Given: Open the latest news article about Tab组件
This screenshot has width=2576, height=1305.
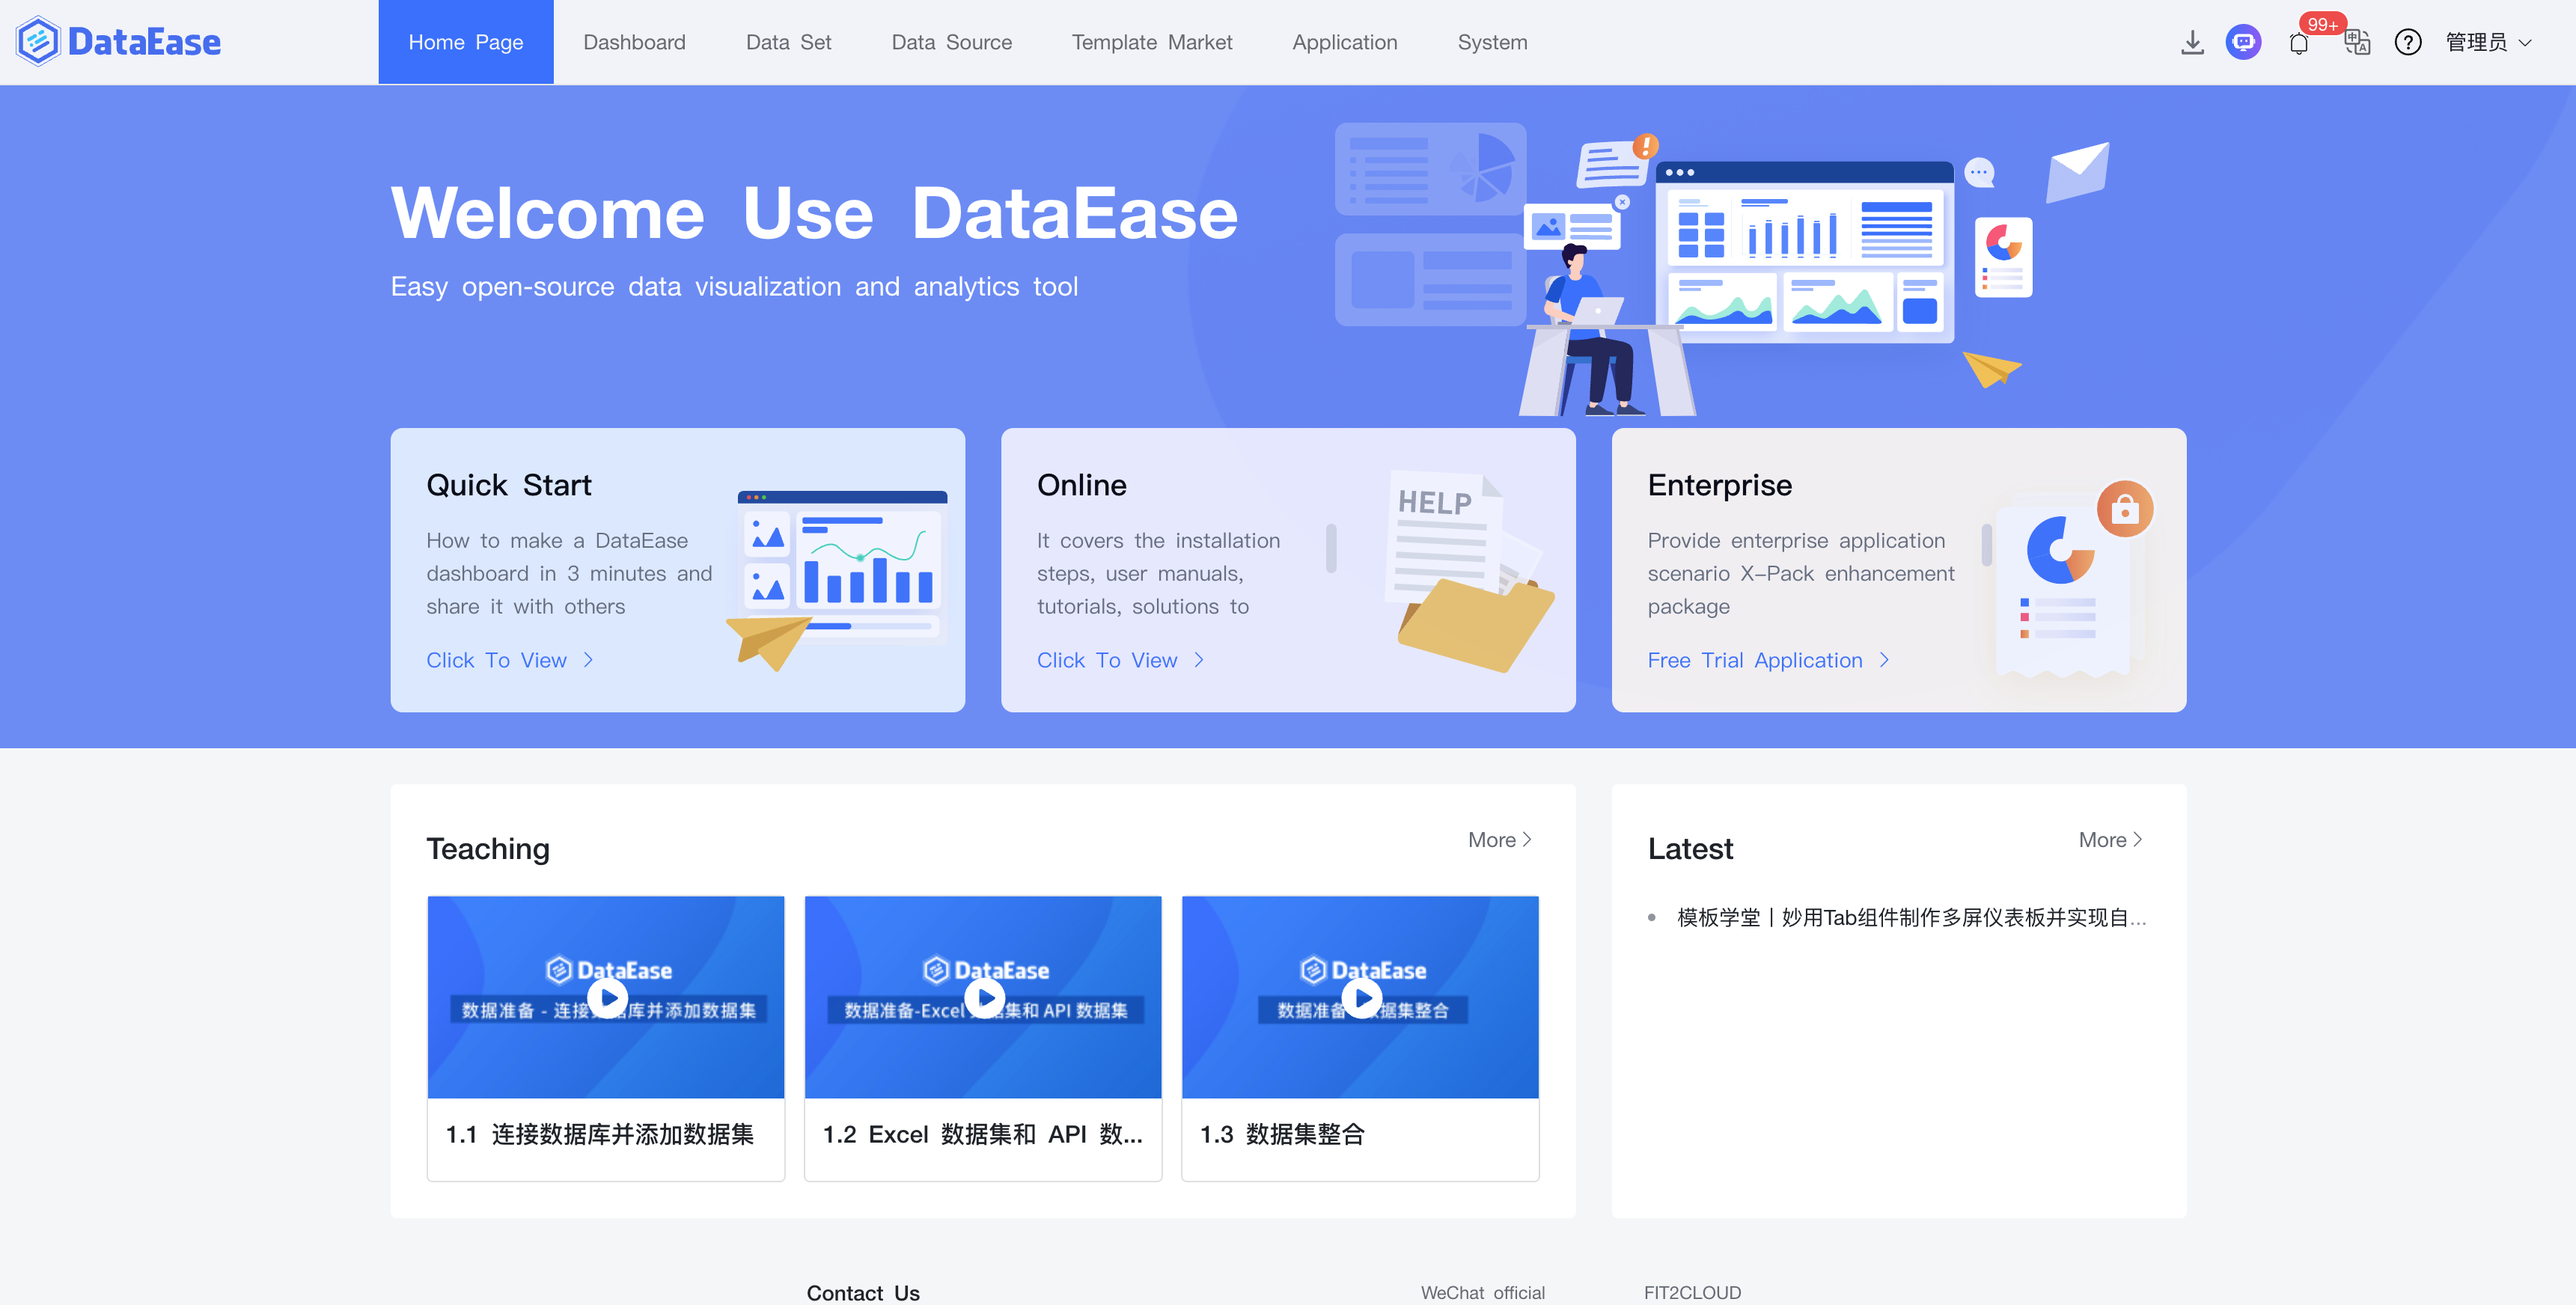Looking at the screenshot, I should click(x=1910, y=917).
